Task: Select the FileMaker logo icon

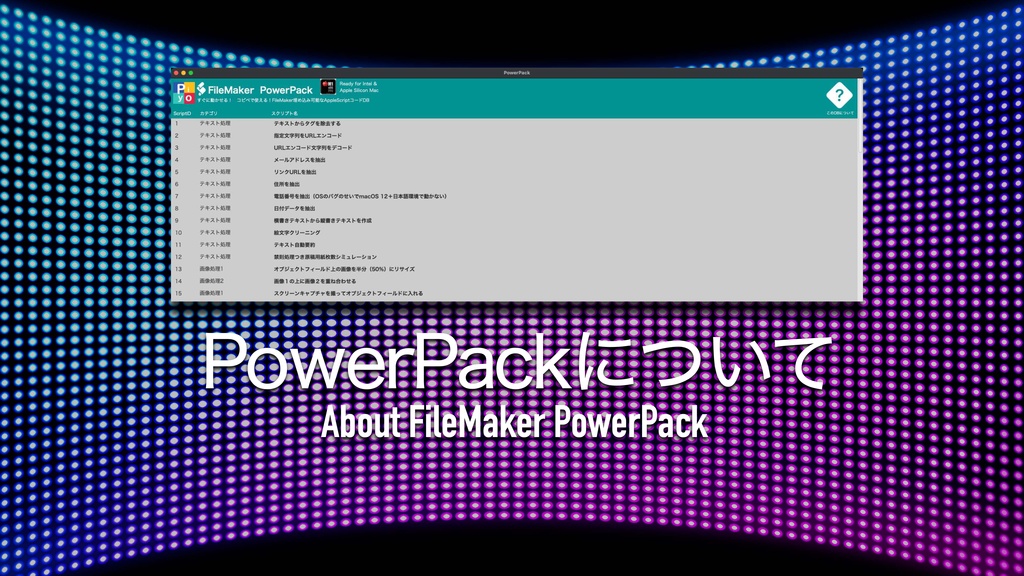Action: (203, 87)
